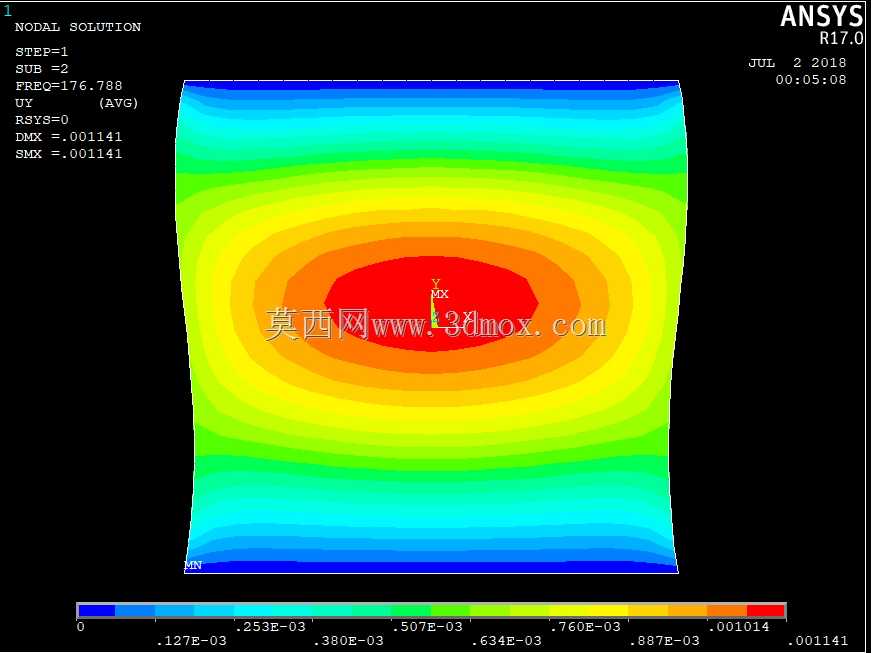
Task: Click the dark blue legend swatch
Action: 97,611
